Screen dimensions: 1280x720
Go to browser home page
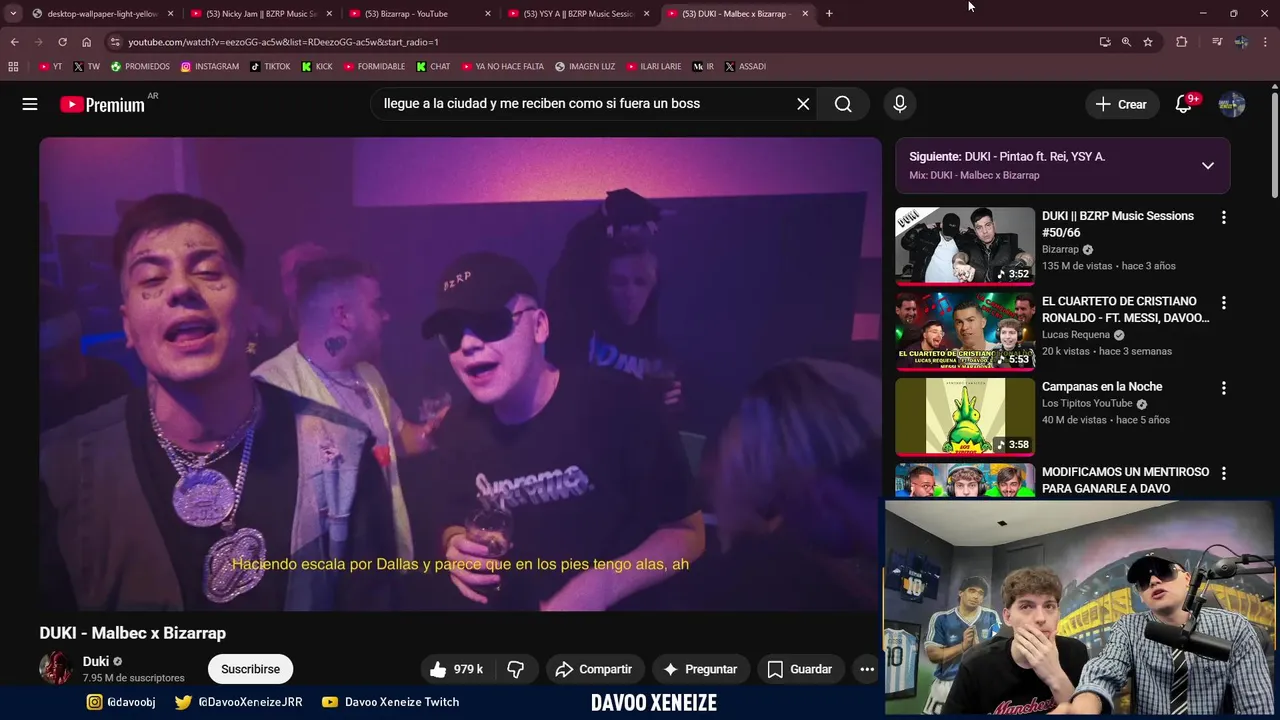point(86,42)
